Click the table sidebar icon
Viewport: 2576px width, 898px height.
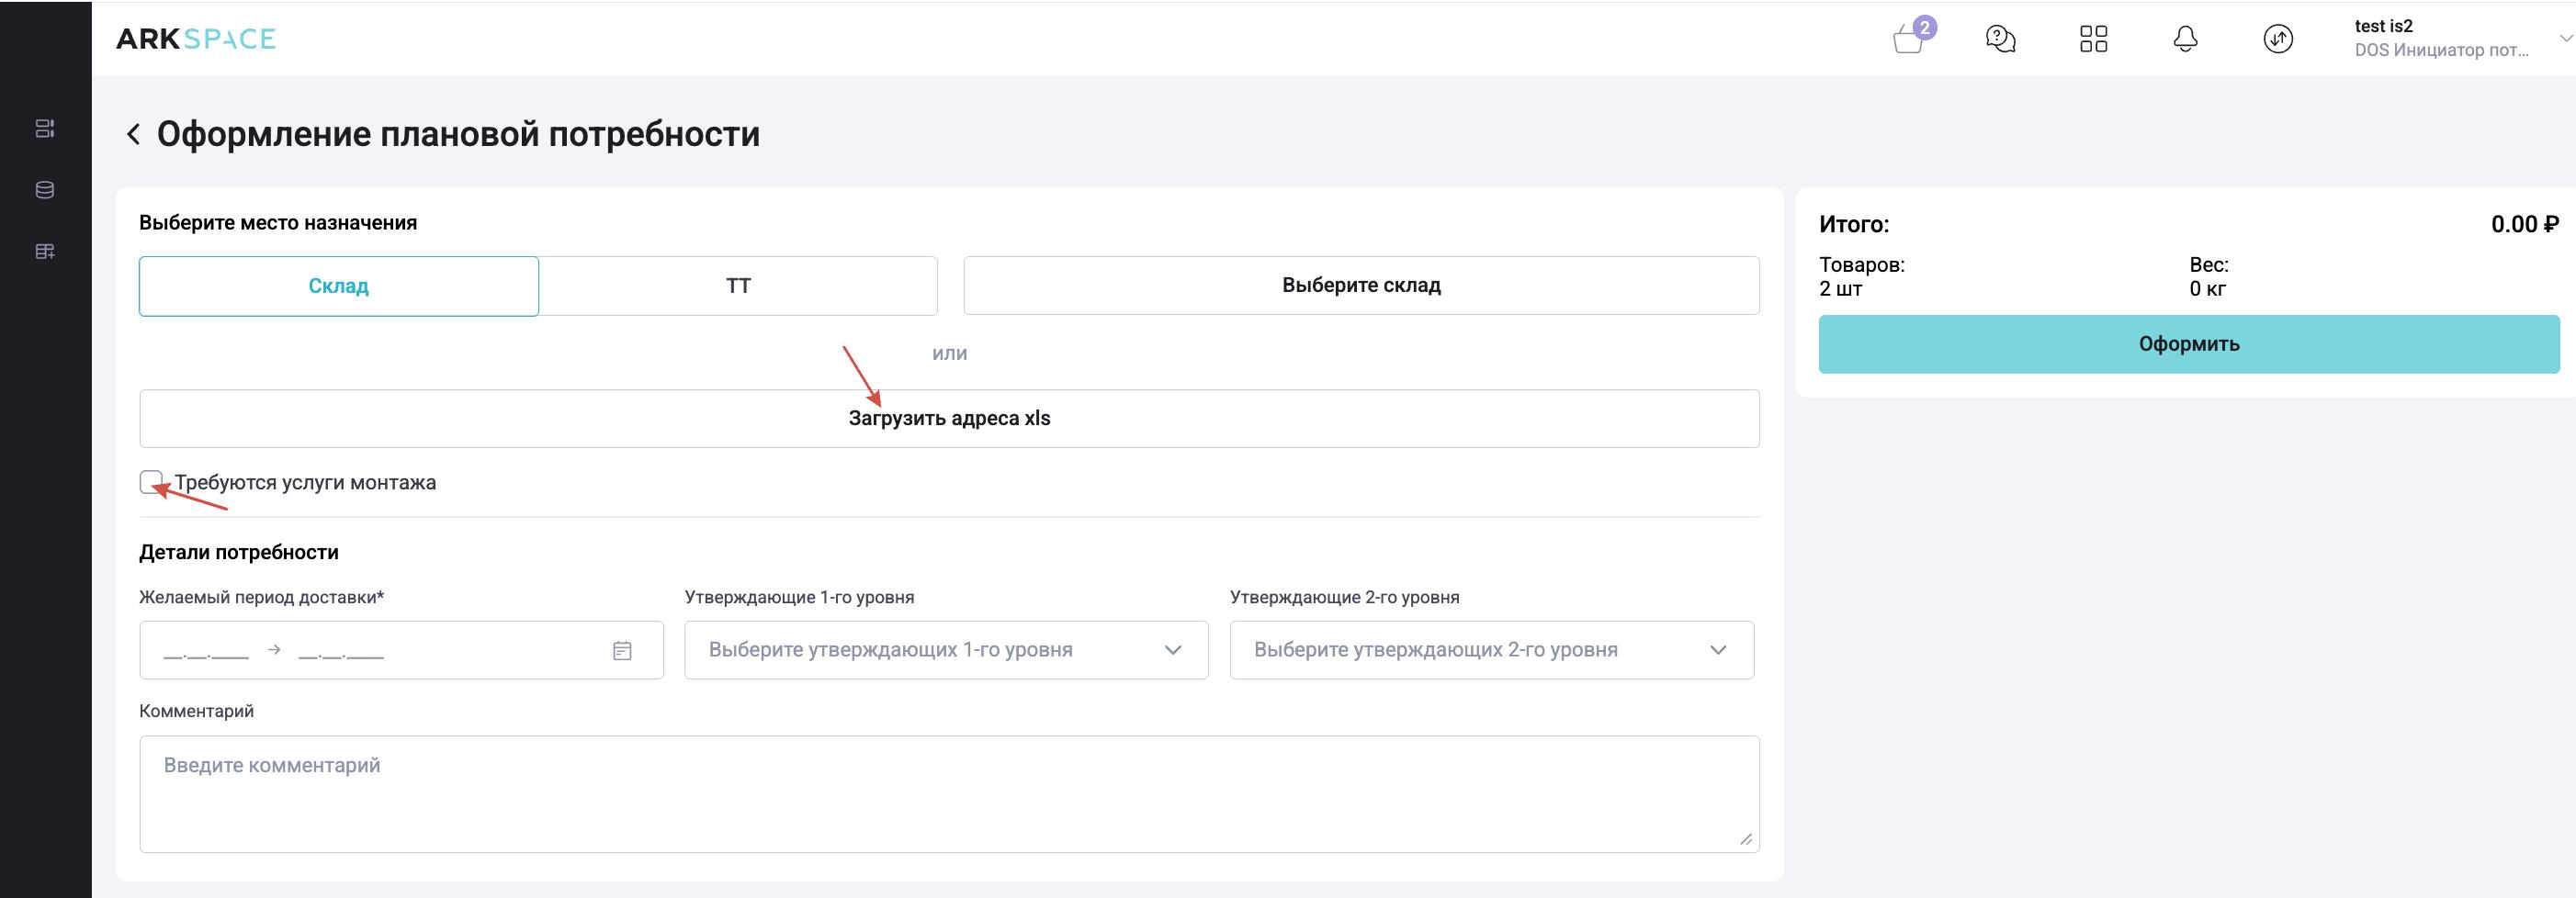click(x=45, y=251)
